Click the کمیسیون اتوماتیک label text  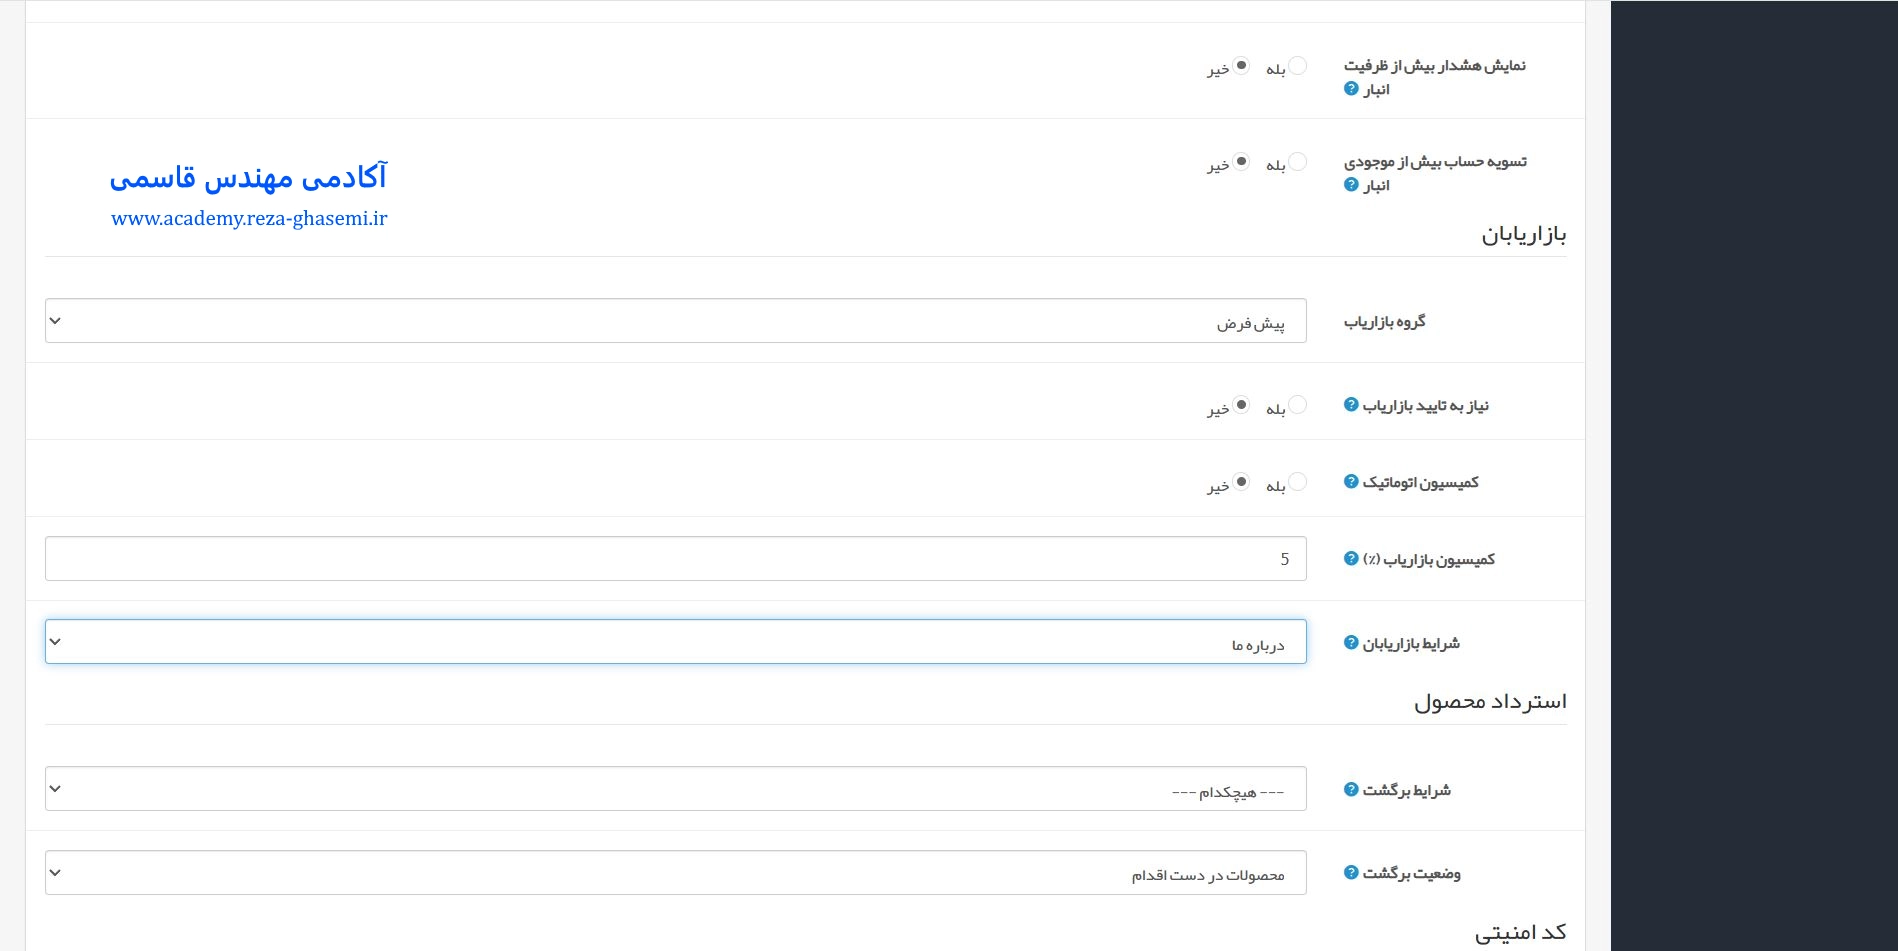[1420, 482]
